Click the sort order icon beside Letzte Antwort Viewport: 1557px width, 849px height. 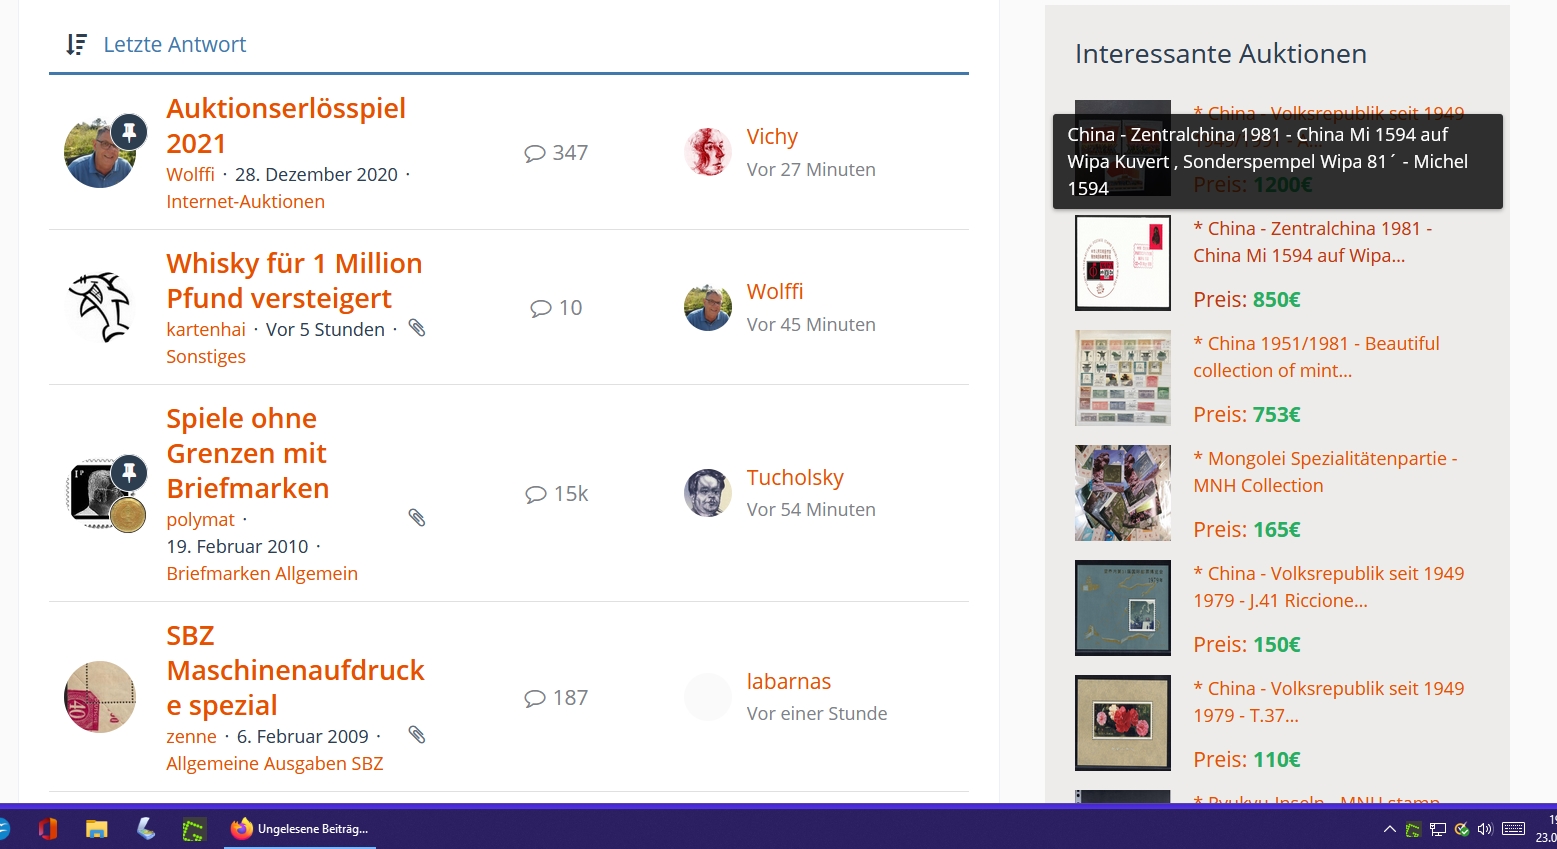tap(76, 45)
